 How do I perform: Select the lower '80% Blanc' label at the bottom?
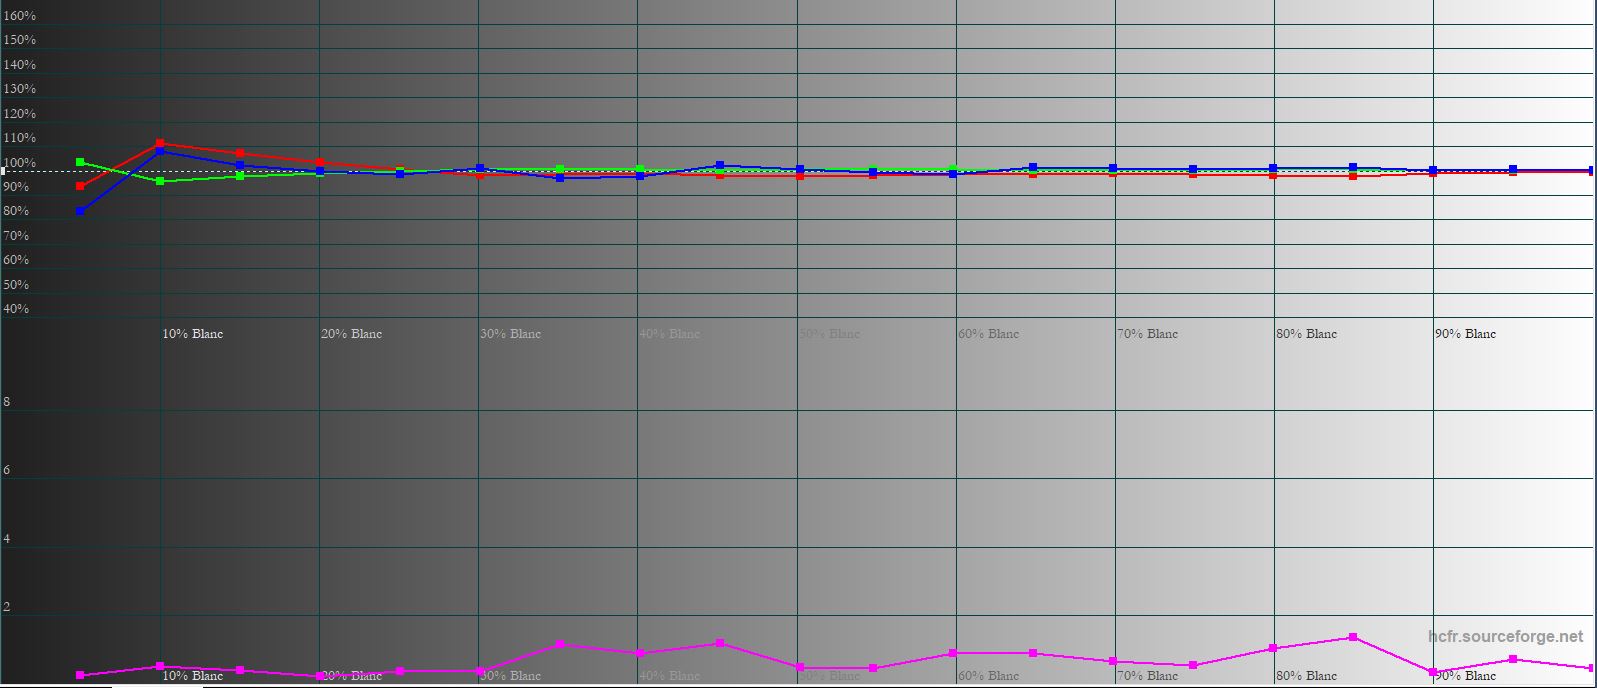tap(1306, 676)
